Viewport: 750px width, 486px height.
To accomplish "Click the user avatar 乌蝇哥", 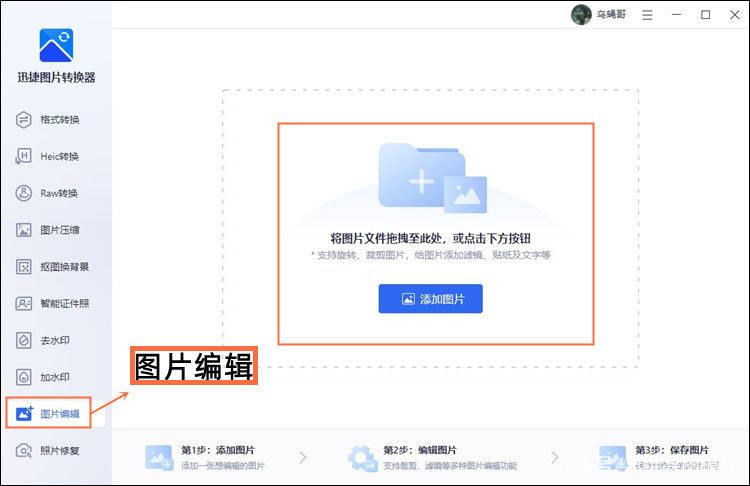I will [x=582, y=15].
